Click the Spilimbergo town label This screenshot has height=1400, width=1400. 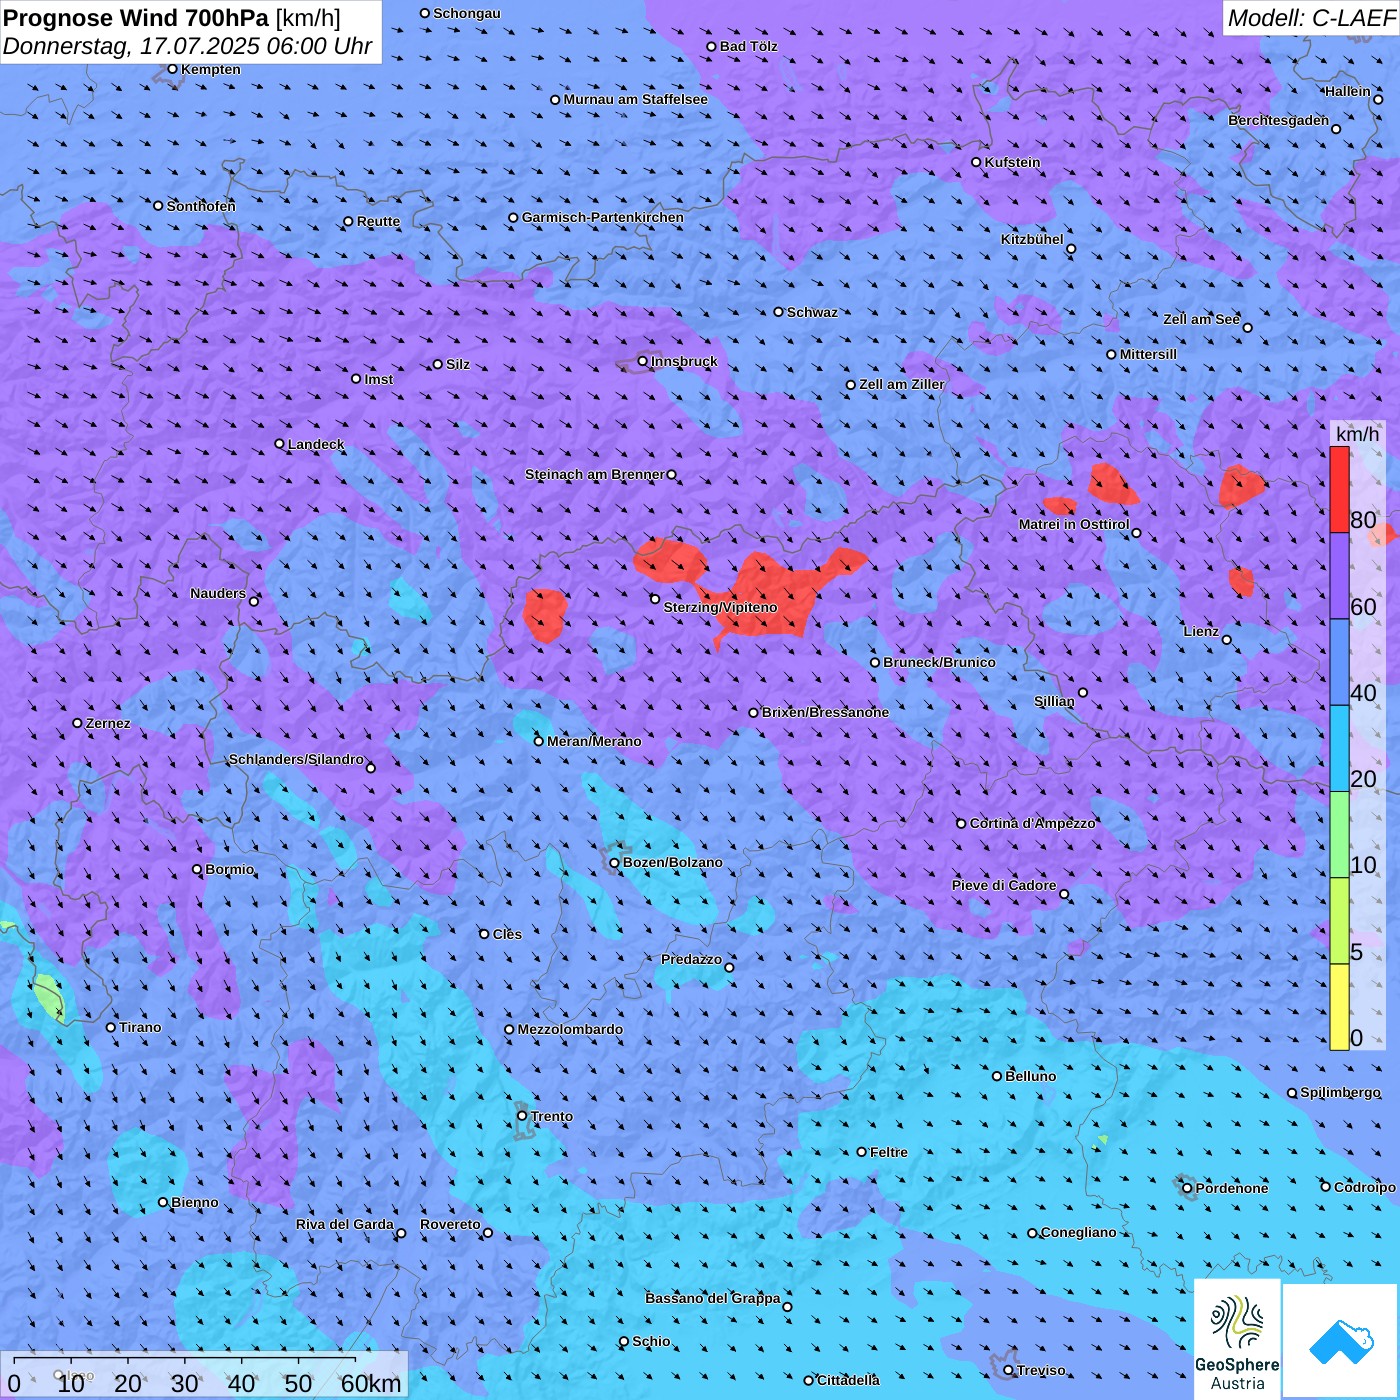[x=1340, y=1092]
